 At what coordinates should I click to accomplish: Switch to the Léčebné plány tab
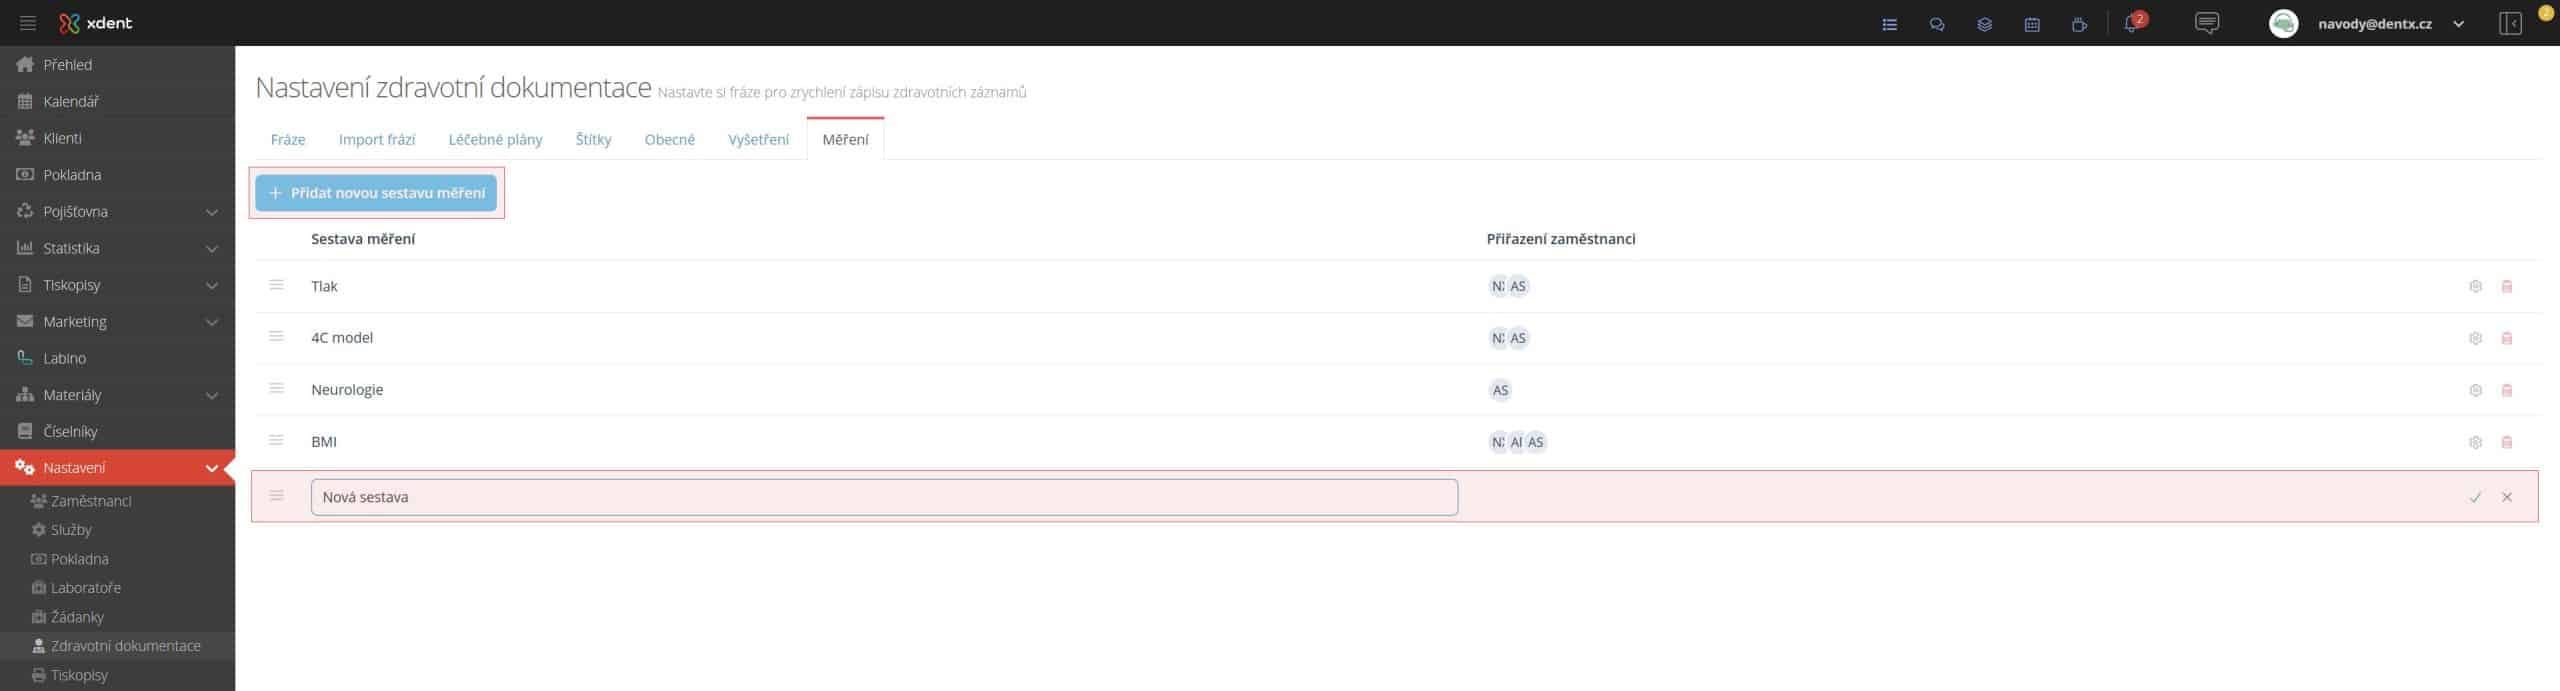pos(495,140)
